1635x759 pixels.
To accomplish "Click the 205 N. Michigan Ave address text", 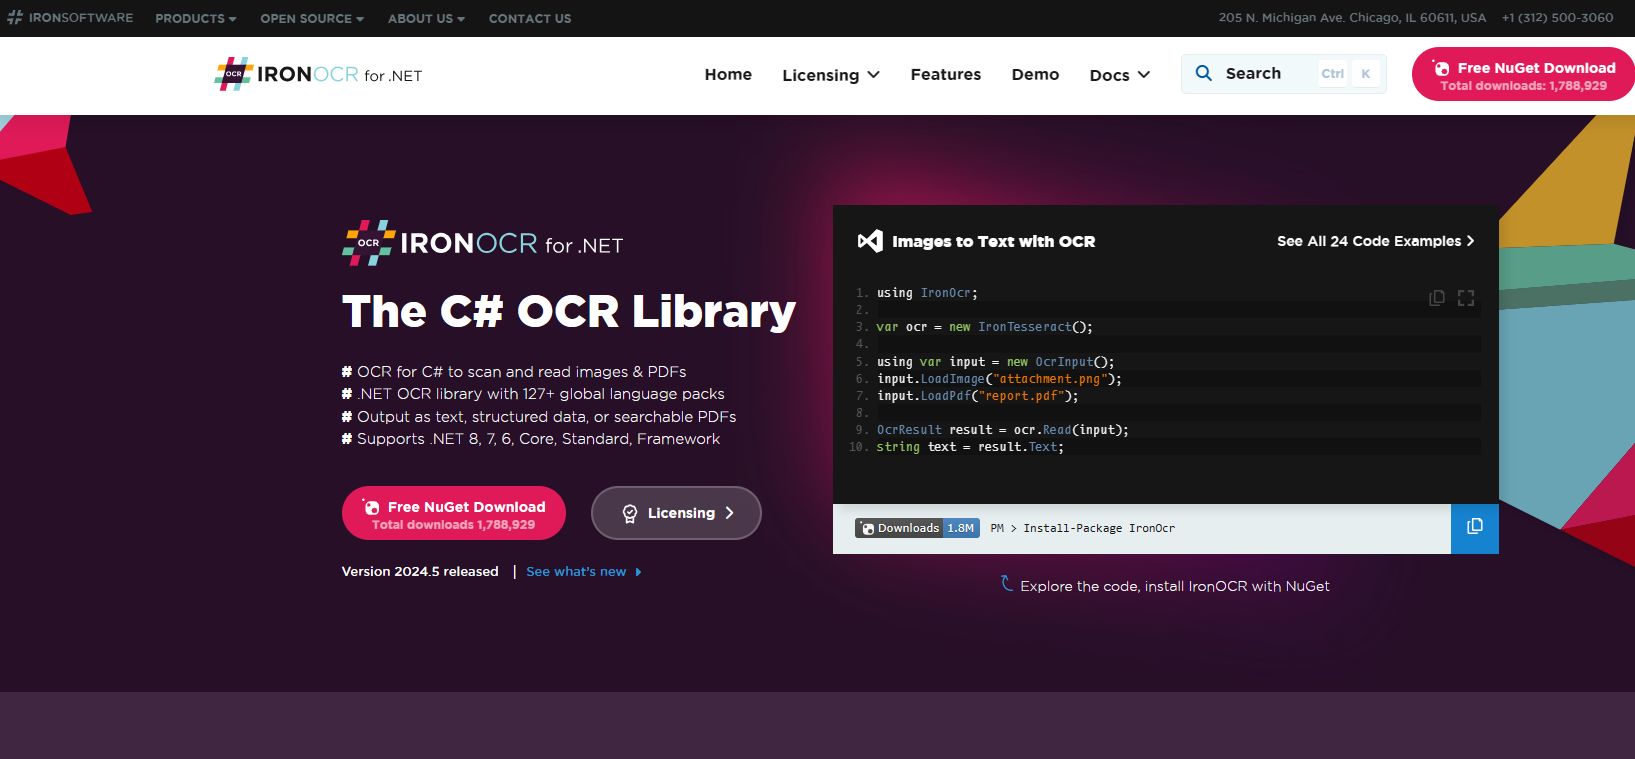I will tap(1352, 18).
